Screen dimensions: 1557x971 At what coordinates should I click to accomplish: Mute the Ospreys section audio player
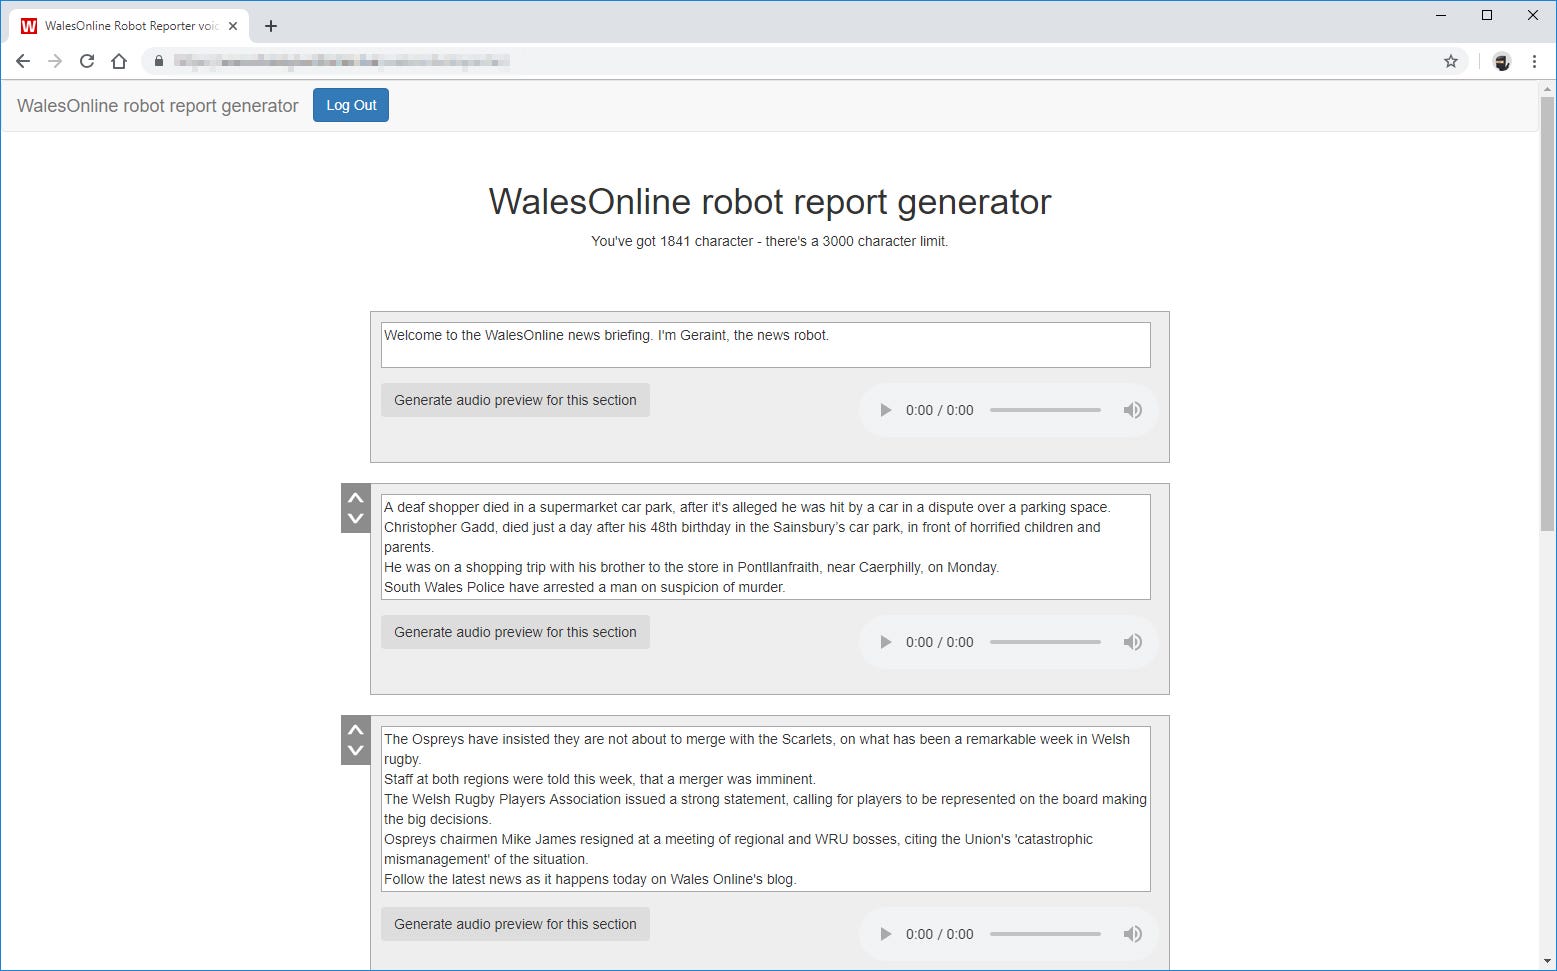1132,934
